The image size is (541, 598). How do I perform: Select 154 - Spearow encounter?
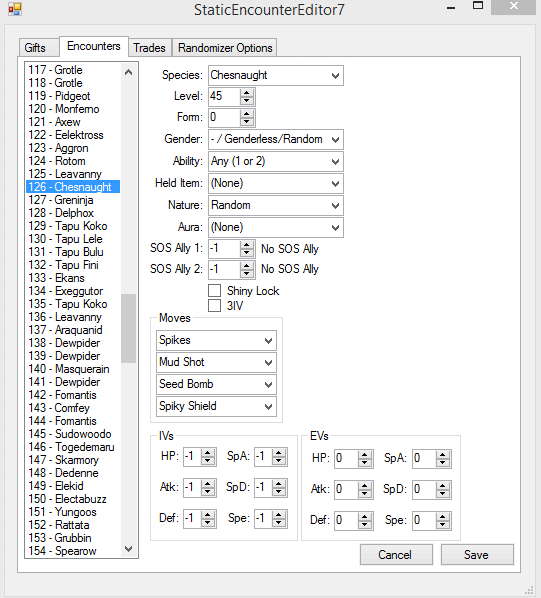tap(73, 551)
